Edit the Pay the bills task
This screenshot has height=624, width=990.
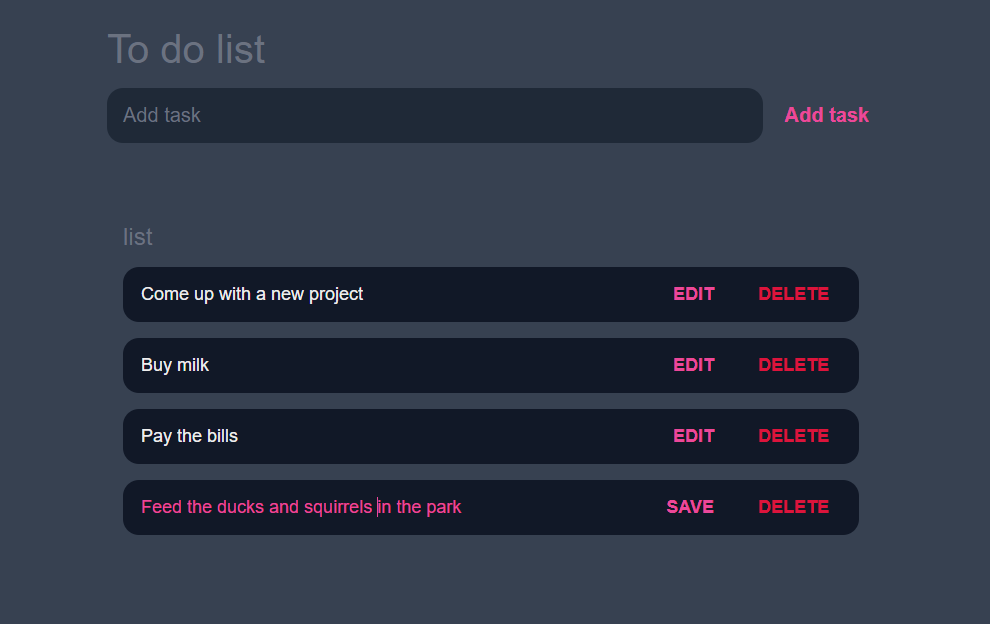pyautogui.click(x=694, y=436)
